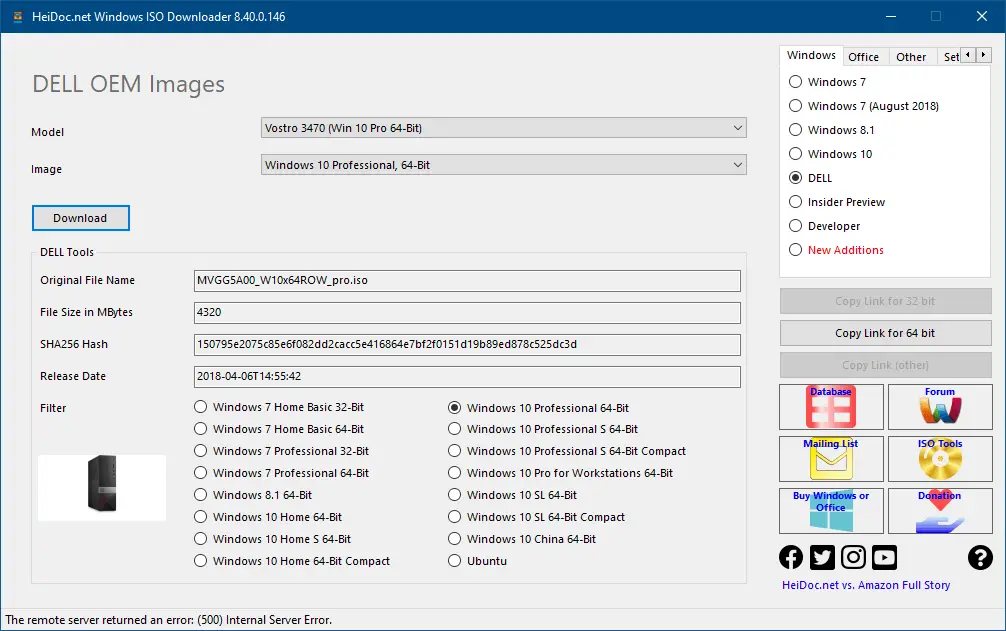Viewport: 1006px width, 631px height.
Task: Open the Donation heart icon
Action: (940, 511)
